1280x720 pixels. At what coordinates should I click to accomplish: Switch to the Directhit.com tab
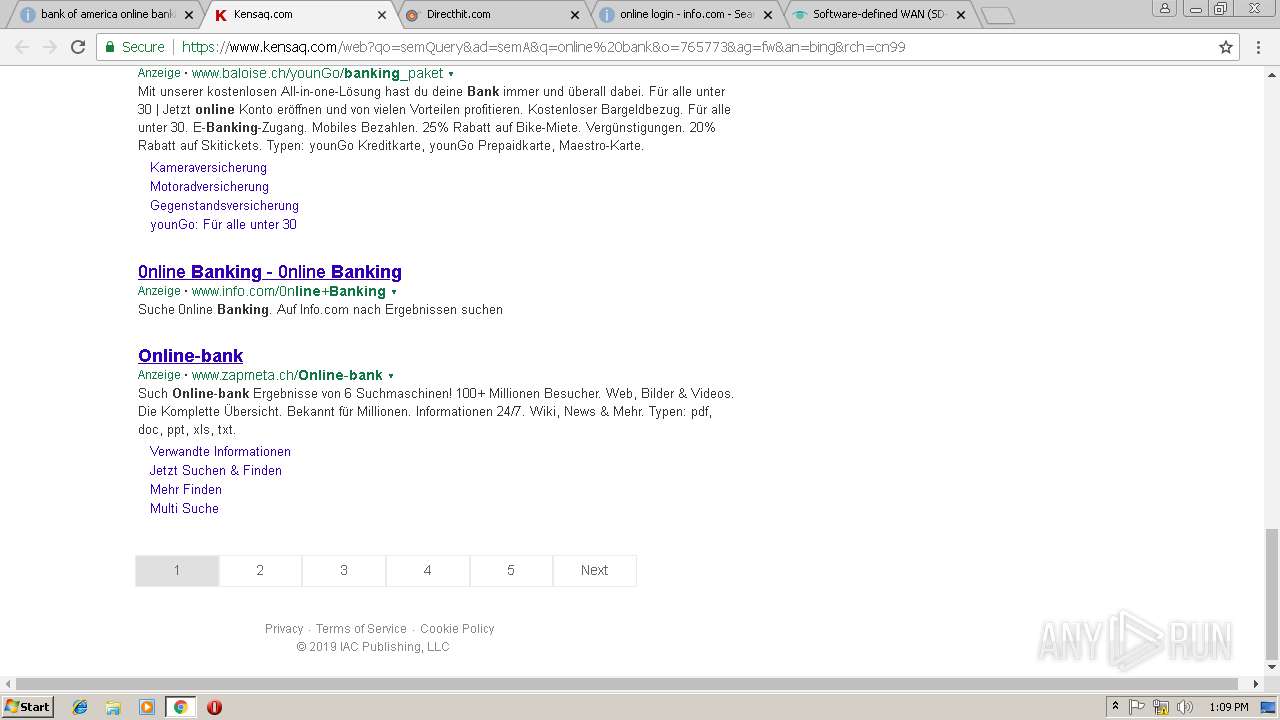(x=490, y=15)
